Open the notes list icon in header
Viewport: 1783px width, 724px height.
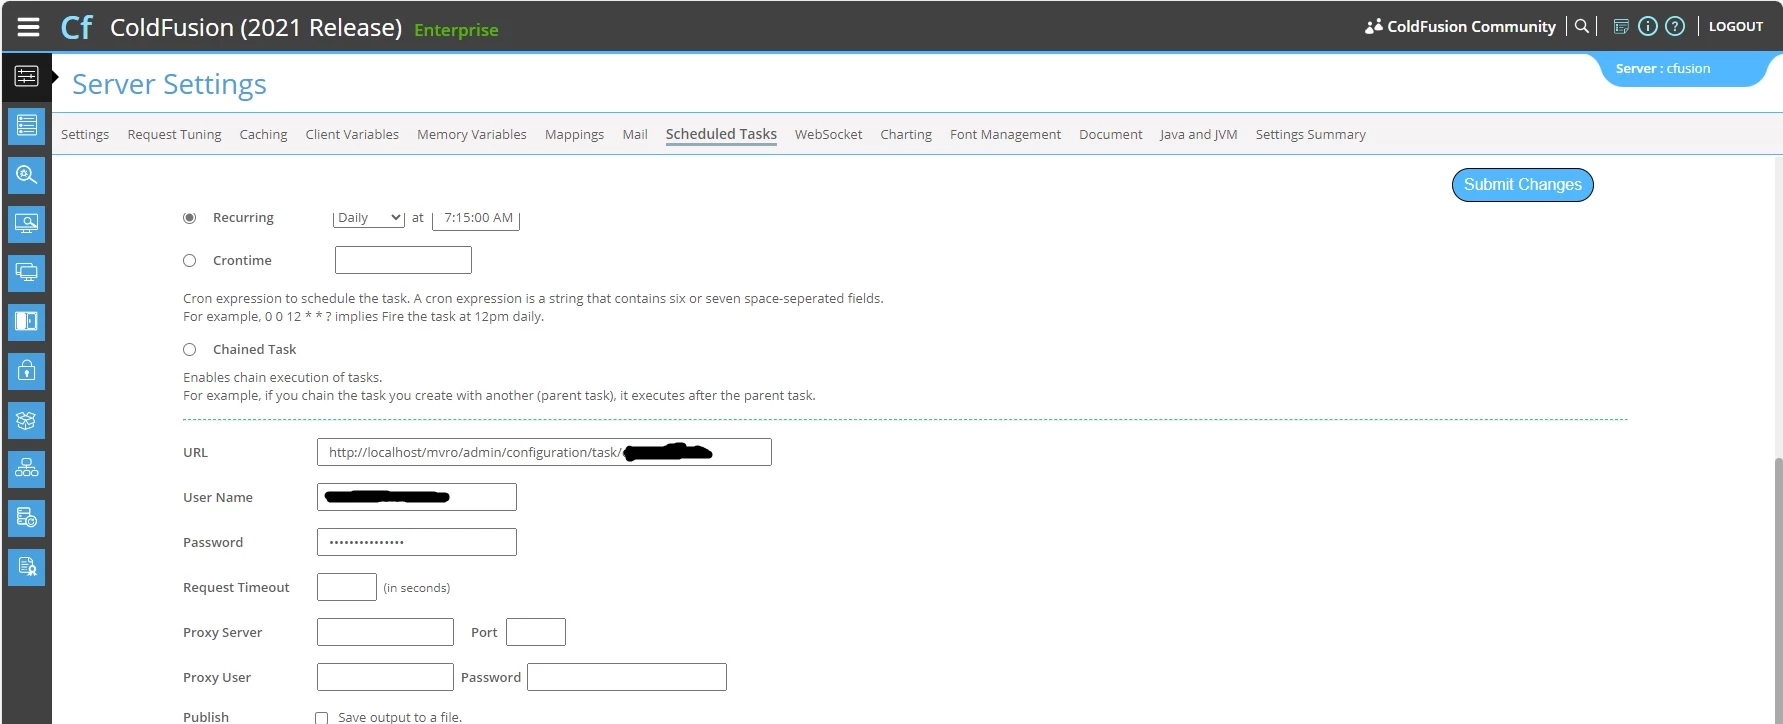pyautogui.click(x=1621, y=27)
